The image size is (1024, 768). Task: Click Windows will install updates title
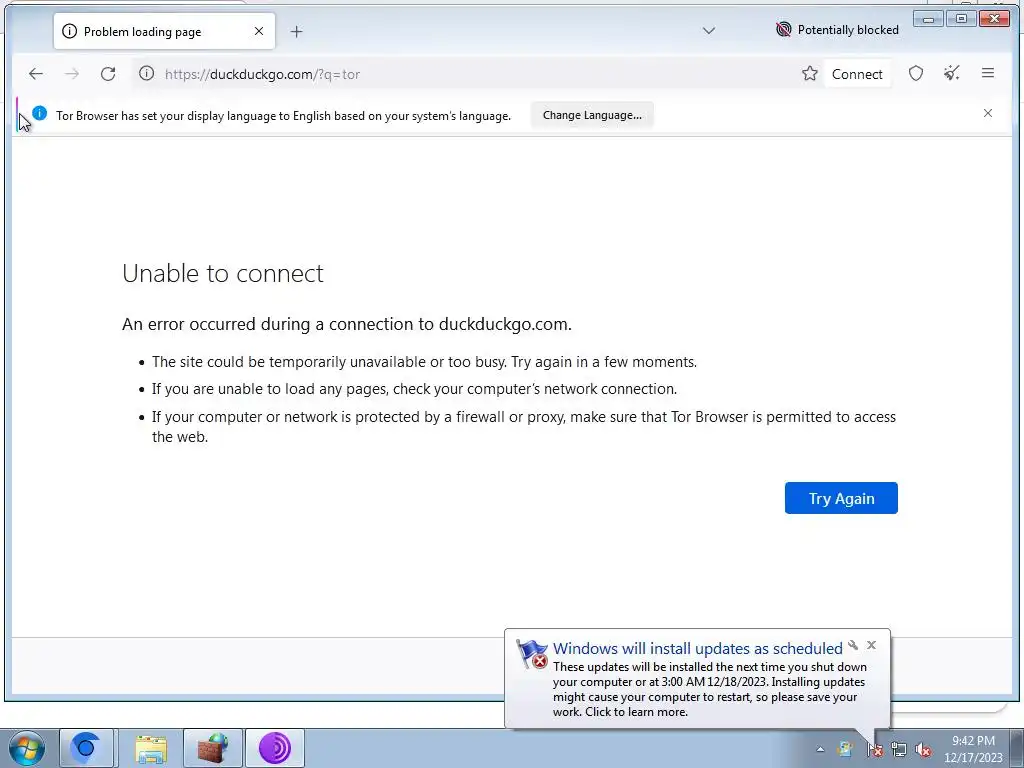coord(697,648)
